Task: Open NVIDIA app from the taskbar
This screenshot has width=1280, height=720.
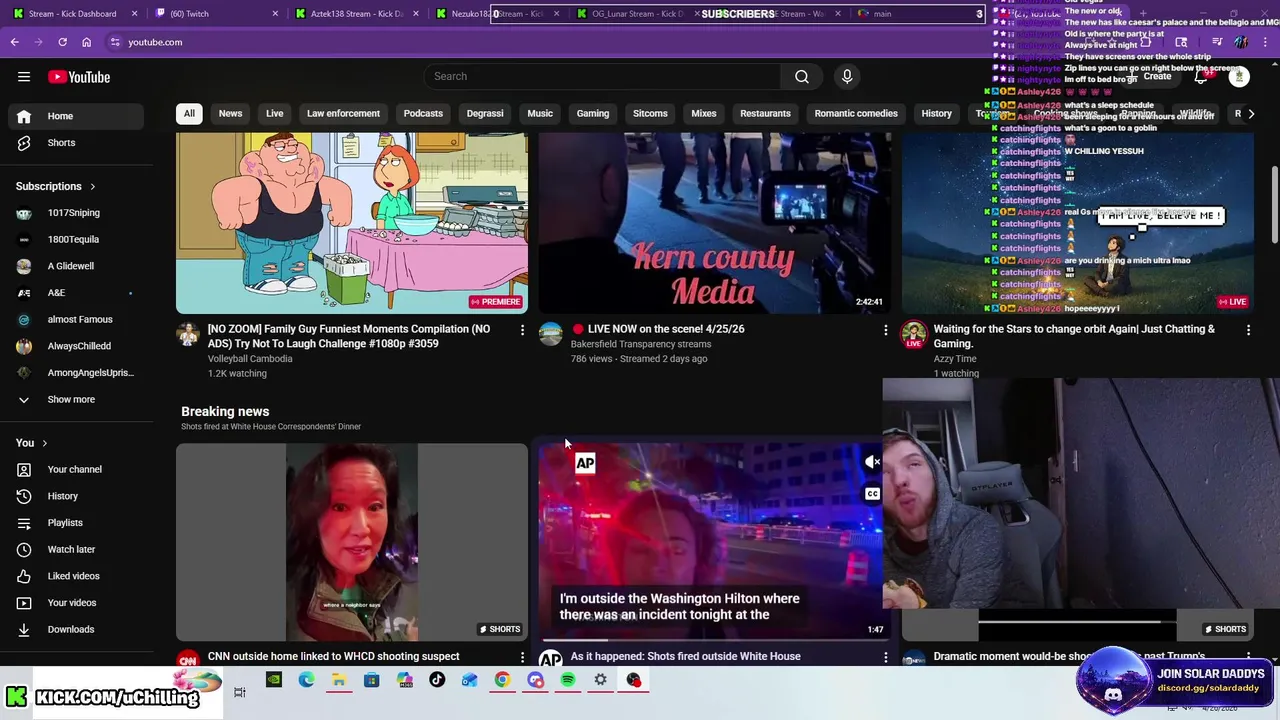Action: pos(274,680)
